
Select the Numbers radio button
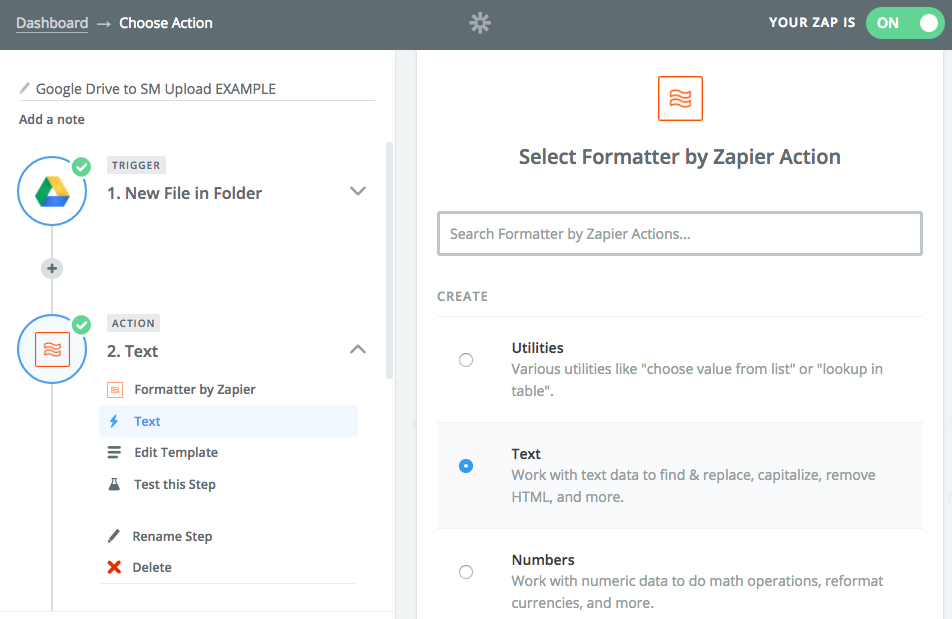point(466,572)
